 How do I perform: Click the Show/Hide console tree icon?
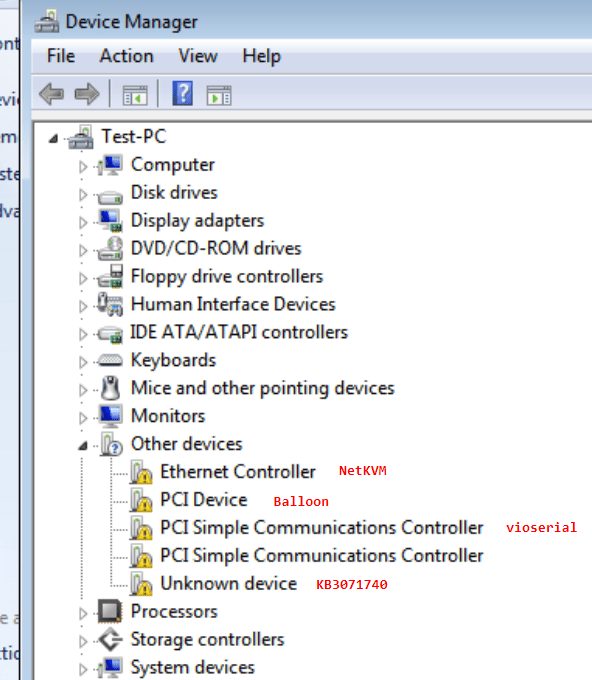[x=135, y=95]
